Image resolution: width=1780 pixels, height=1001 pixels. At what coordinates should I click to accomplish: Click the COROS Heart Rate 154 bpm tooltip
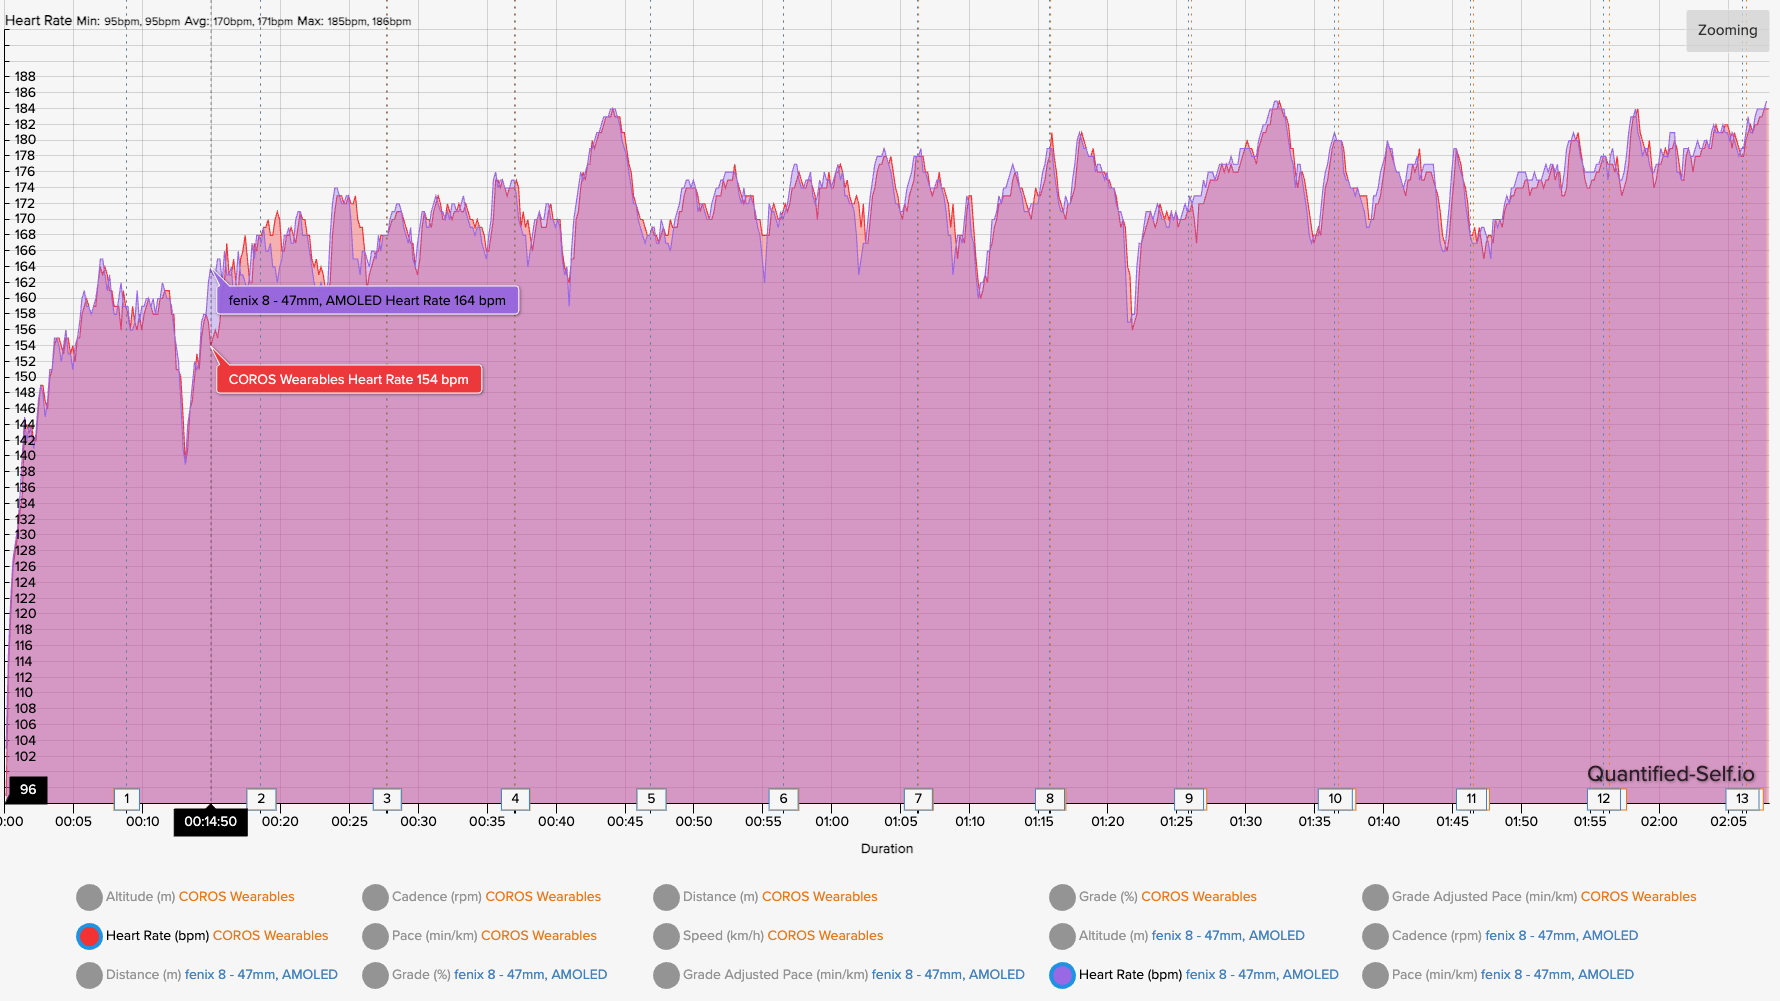349,379
